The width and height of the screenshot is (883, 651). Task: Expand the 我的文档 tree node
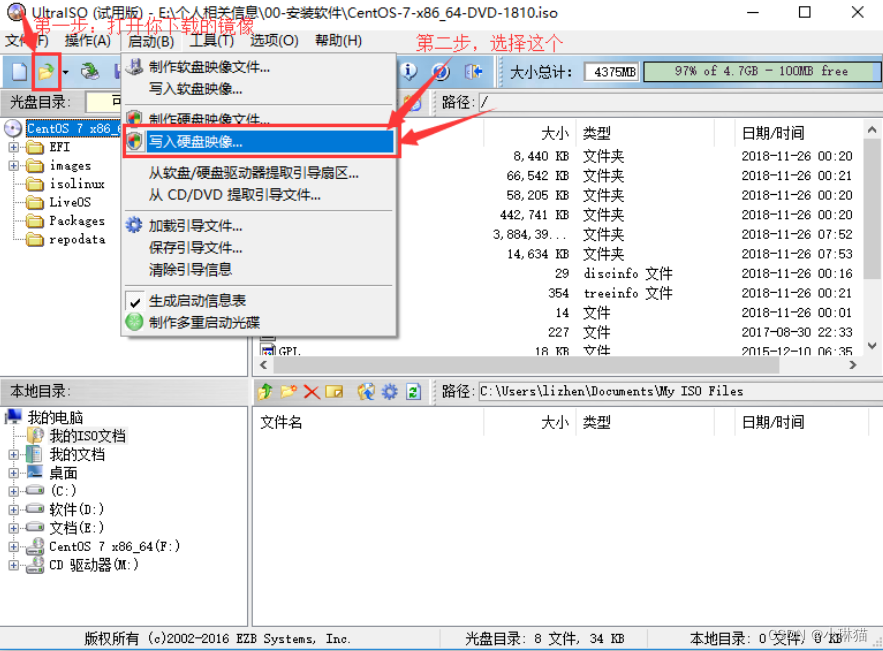click(x=14, y=454)
